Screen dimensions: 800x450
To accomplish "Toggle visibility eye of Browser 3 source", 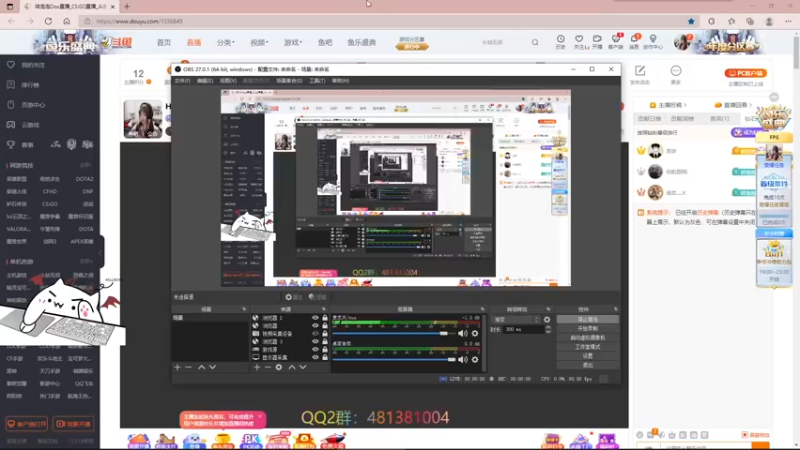I will point(315,341).
